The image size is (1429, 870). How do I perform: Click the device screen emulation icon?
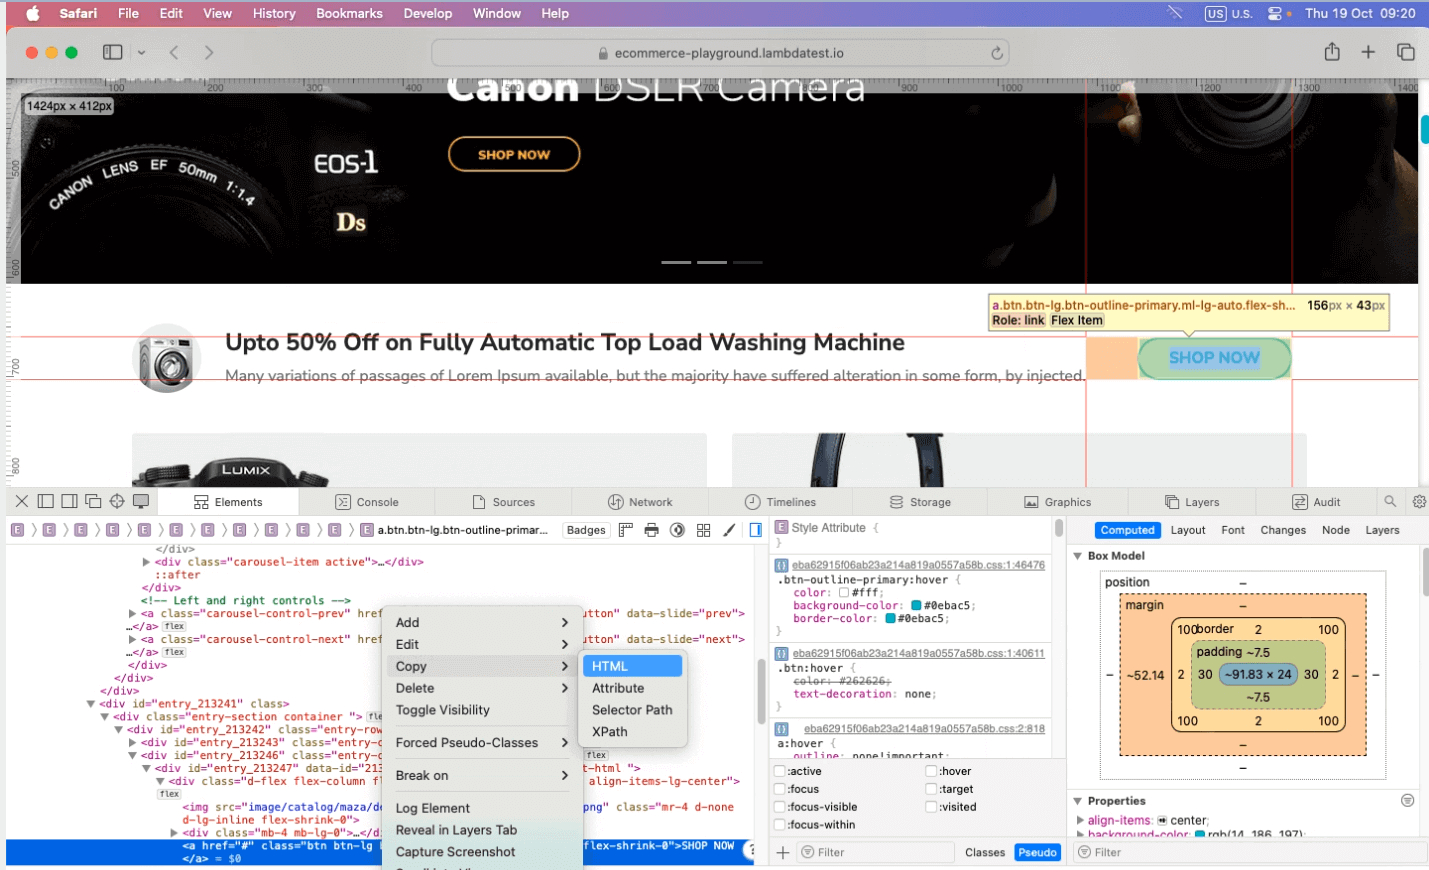pos(141,501)
